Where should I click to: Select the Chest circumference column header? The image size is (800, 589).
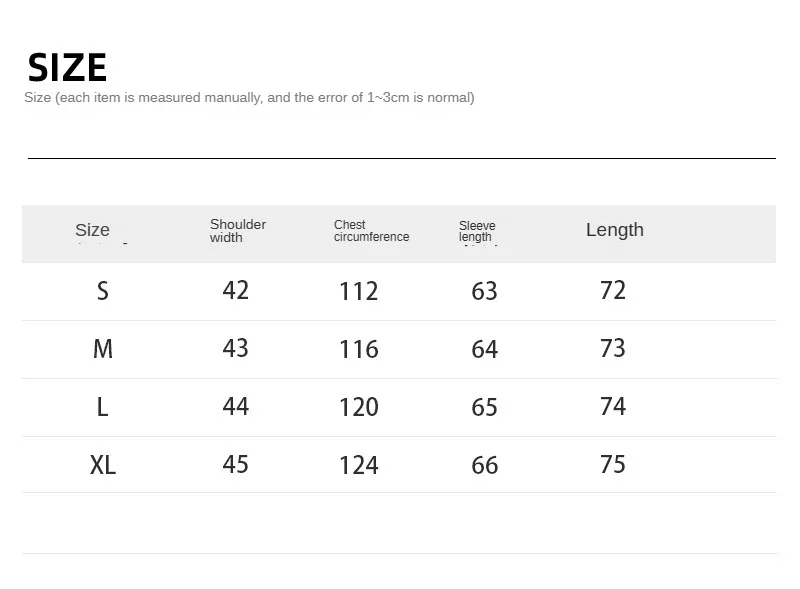[x=371, y=231]
